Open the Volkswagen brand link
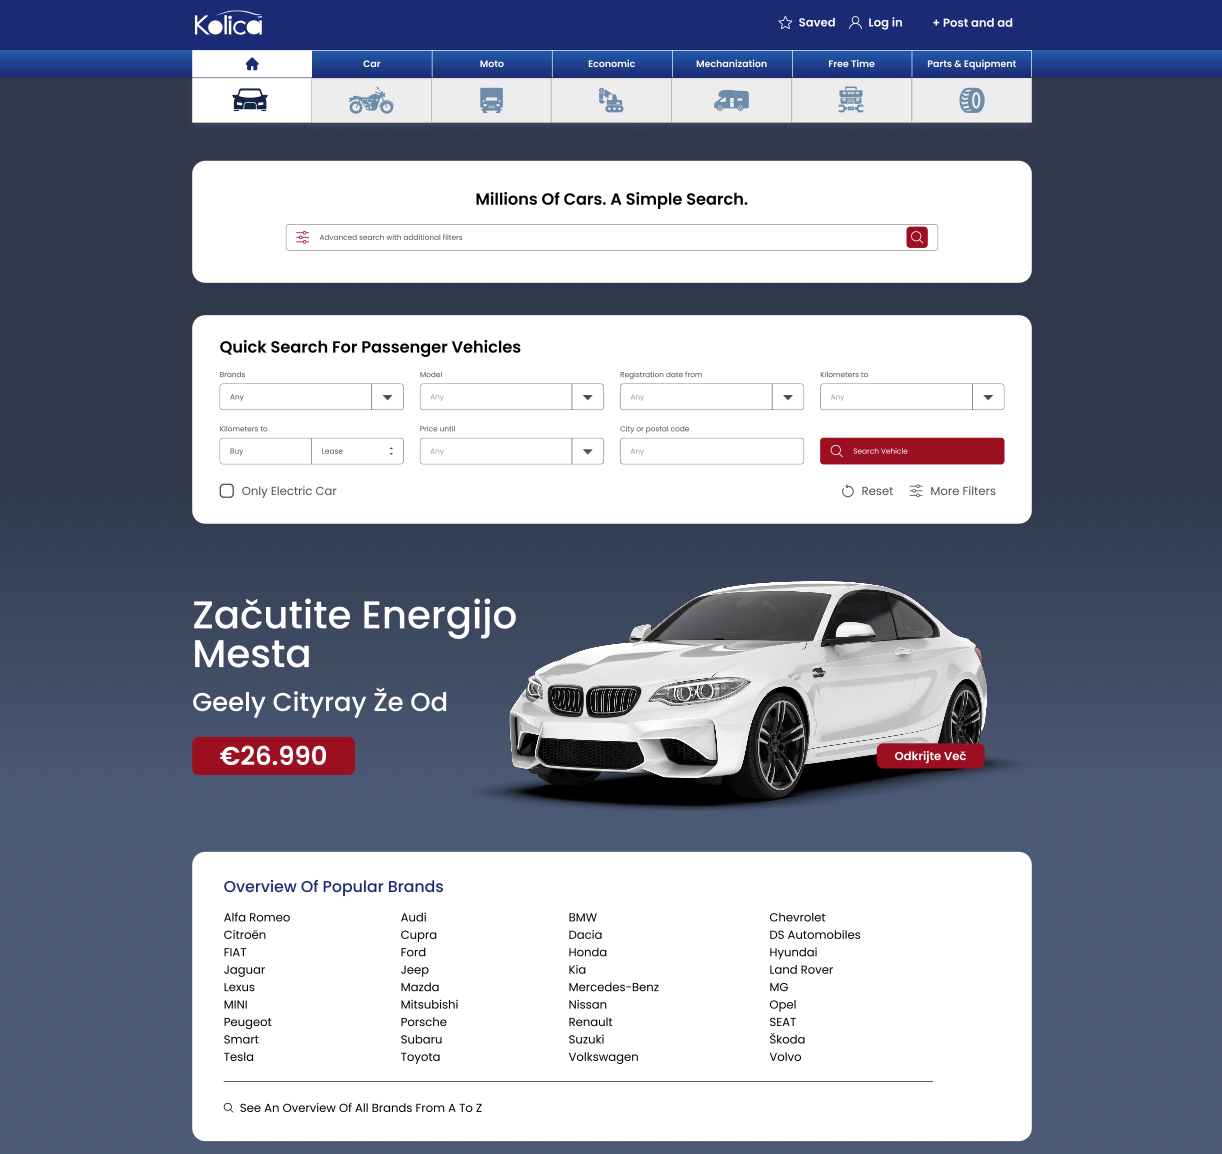This screenshot has height=1154, width=1222. click(603, 1057)
